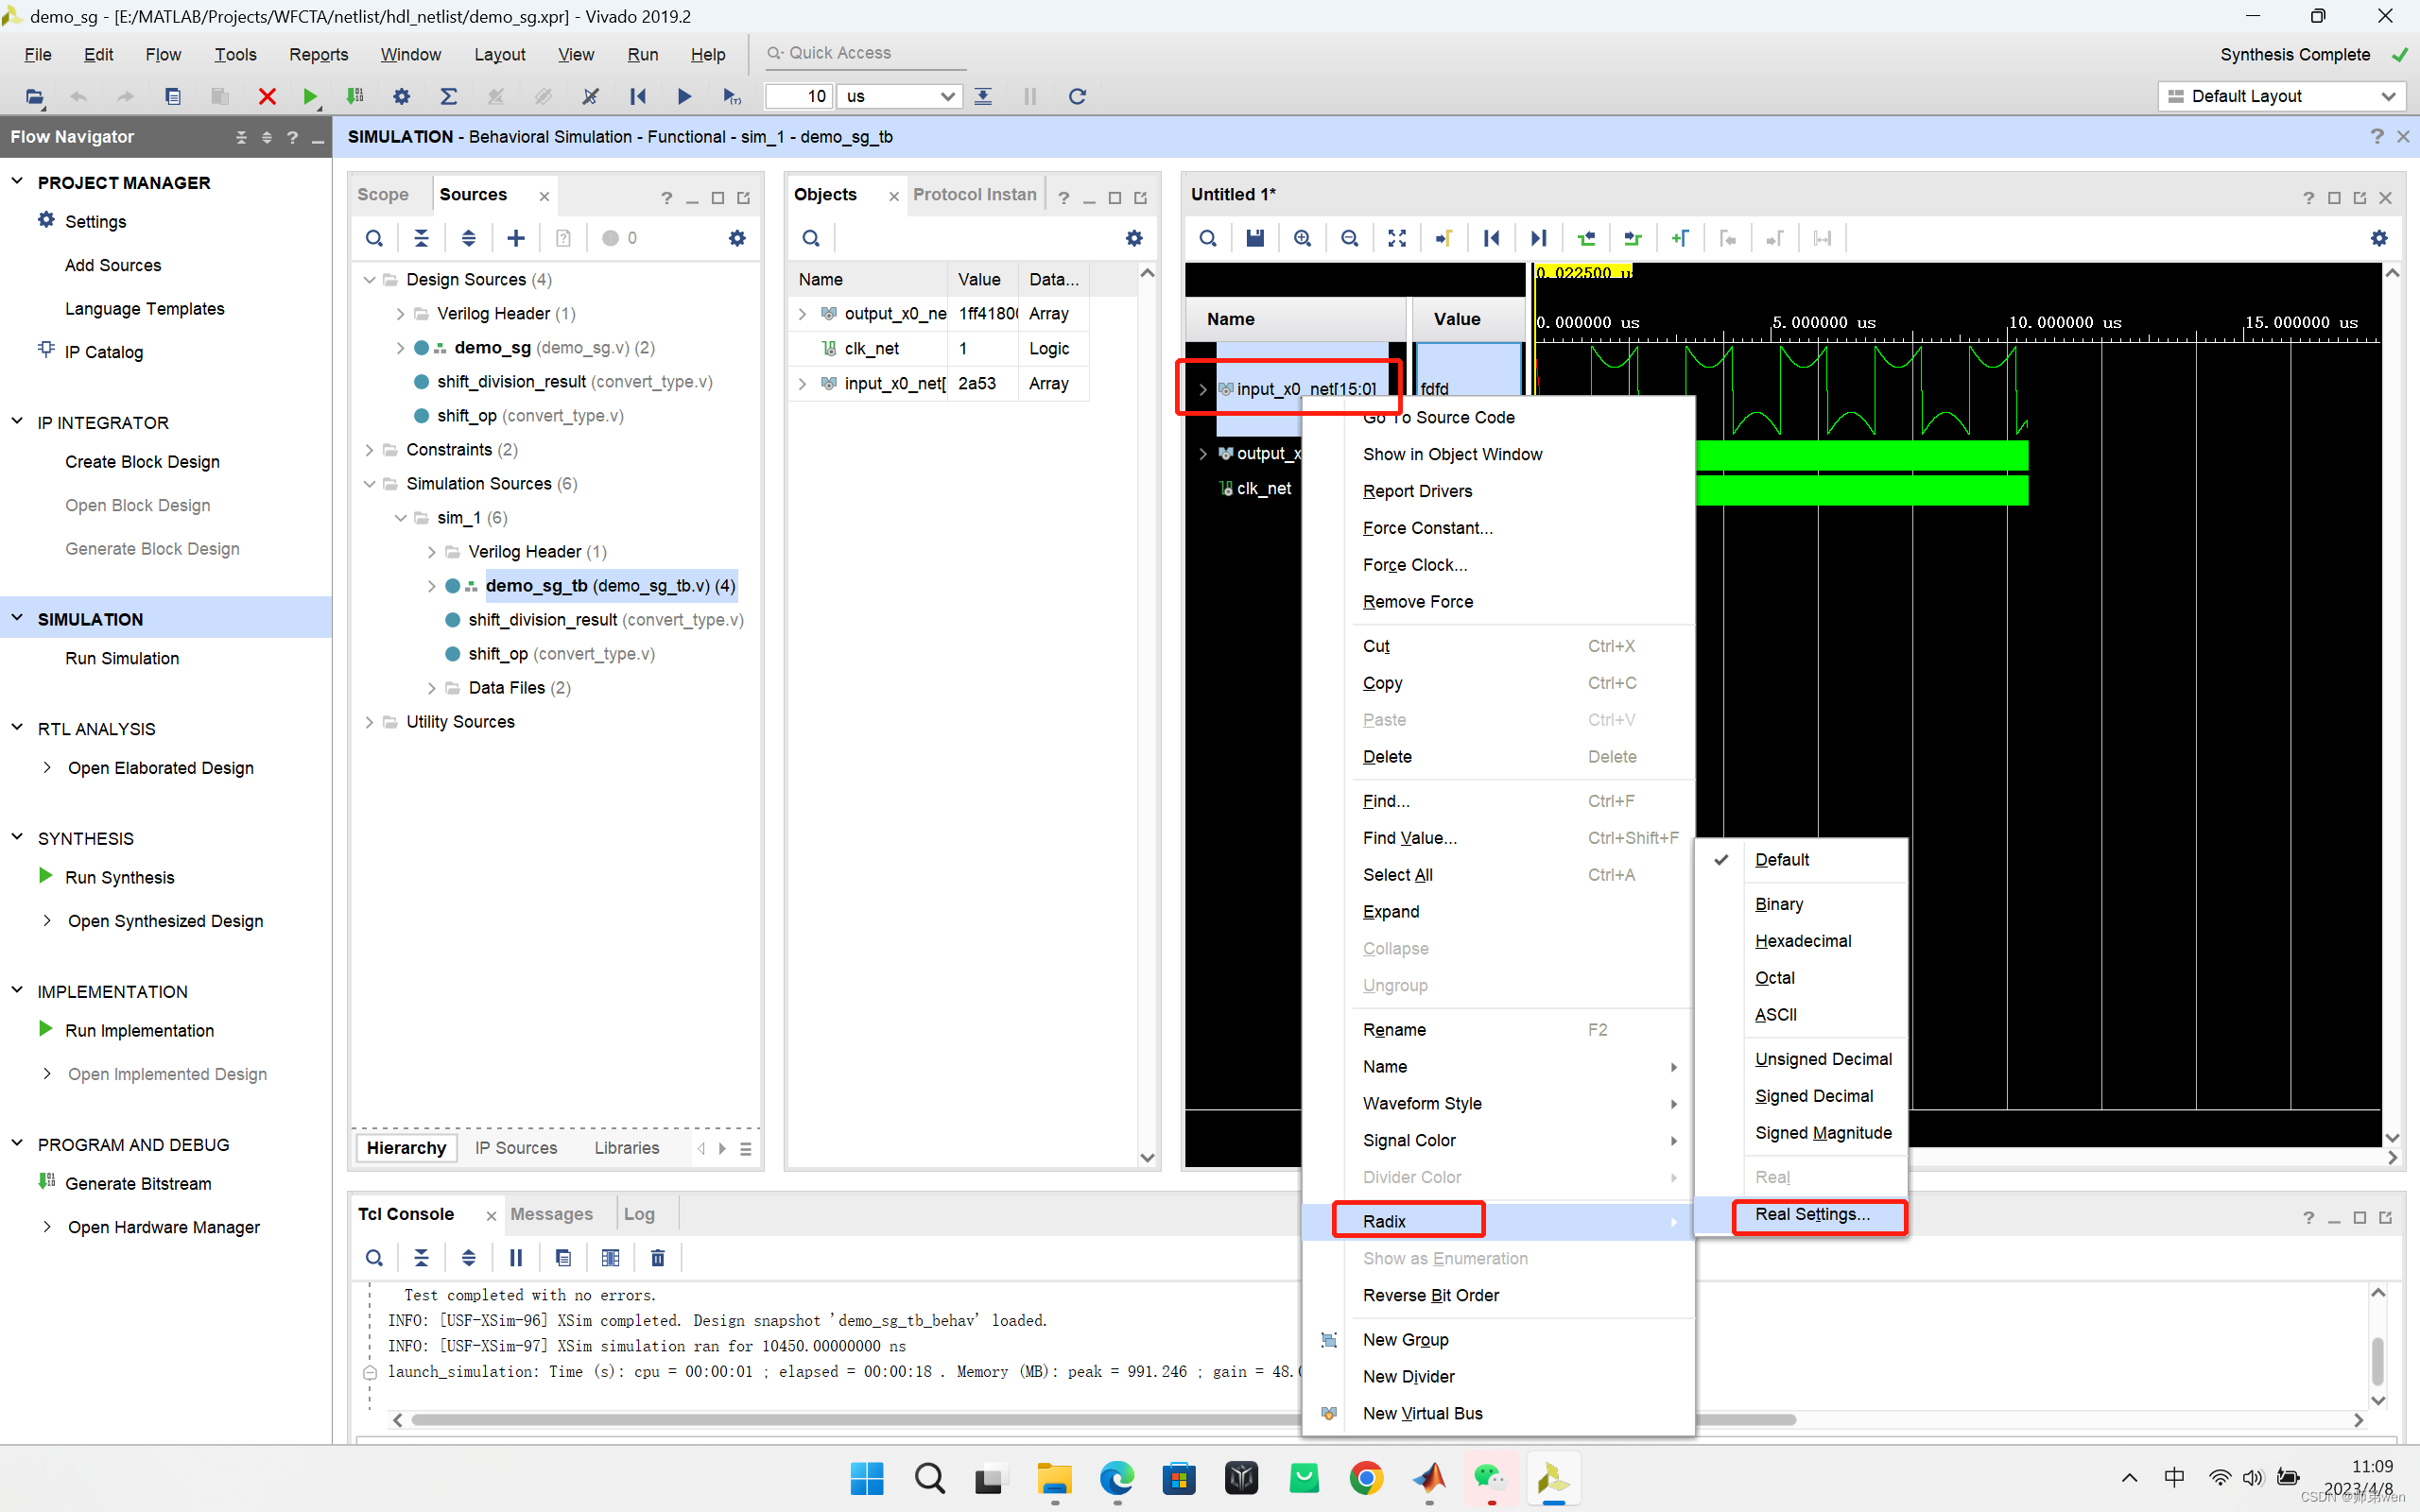The height and width of the screenshot is (1512, 2420).
Task: Expand Open Synthesized Design in Flow Navigator
Action: (47, 921)
